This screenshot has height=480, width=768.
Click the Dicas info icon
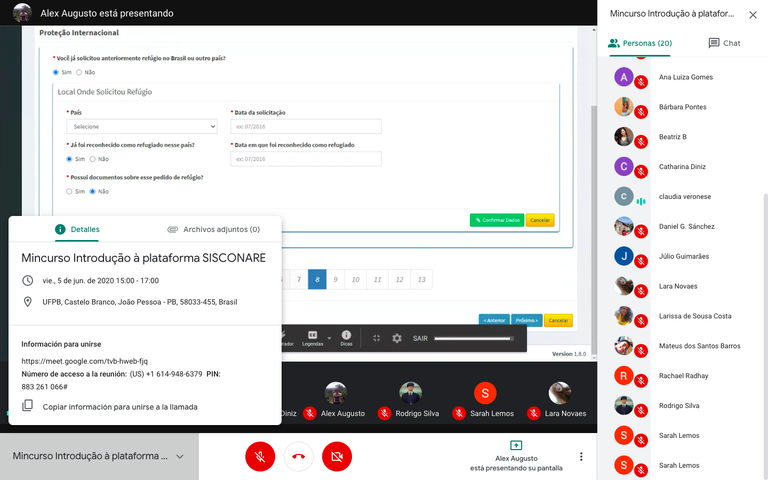pos(346,335)
